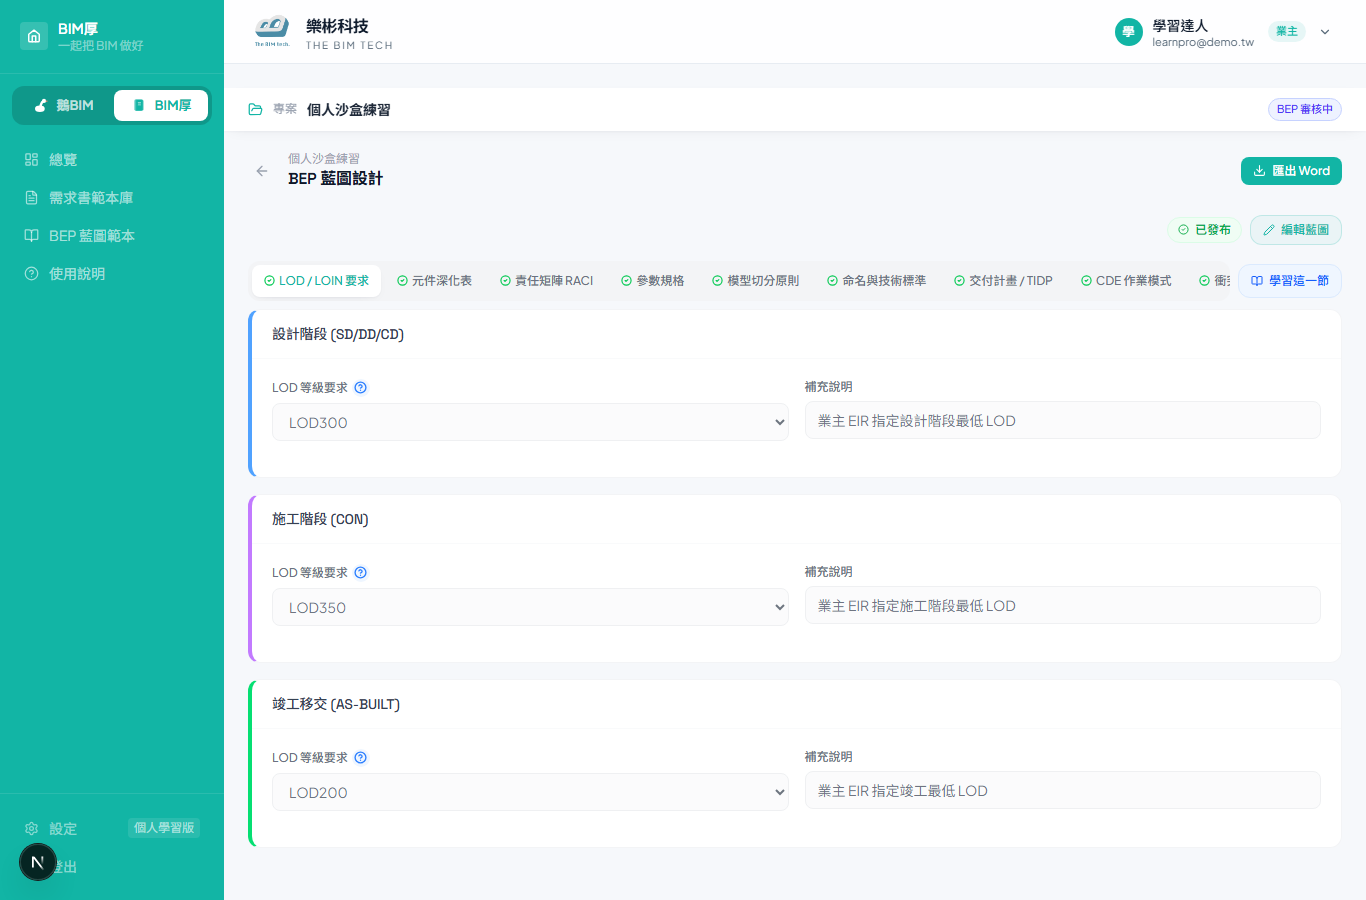The width and height of the screenshot is (1366, 900).
Task: Switch to 鵝BIM mode
Action: 63,105
